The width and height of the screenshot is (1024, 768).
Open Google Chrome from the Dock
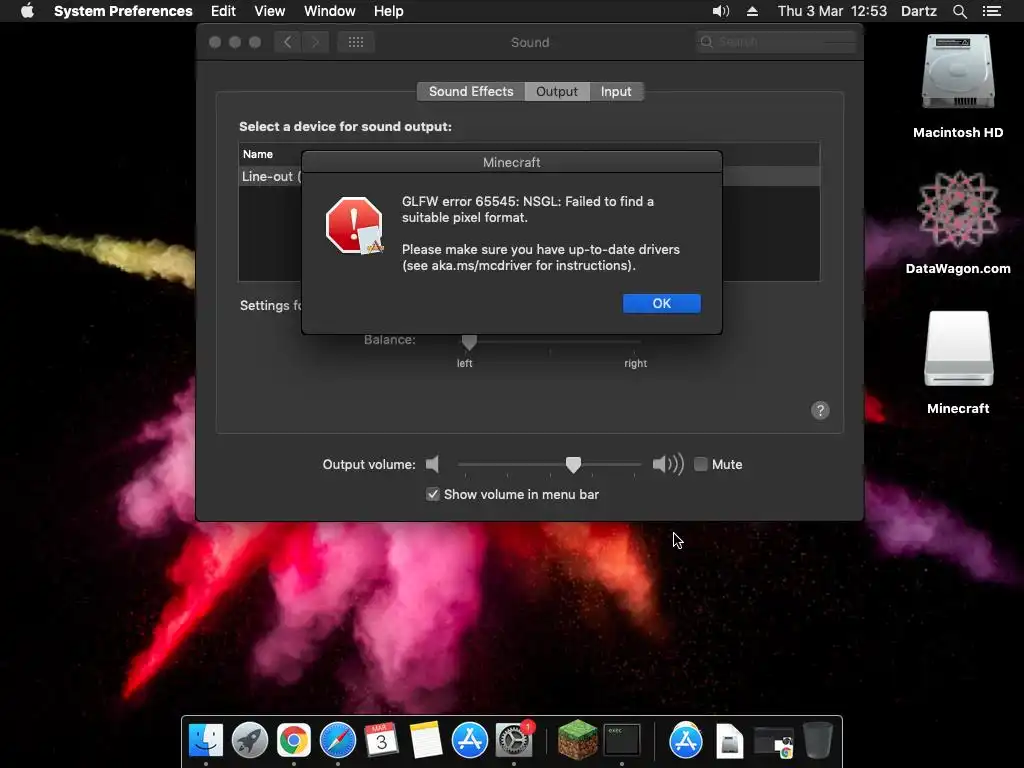293,741
